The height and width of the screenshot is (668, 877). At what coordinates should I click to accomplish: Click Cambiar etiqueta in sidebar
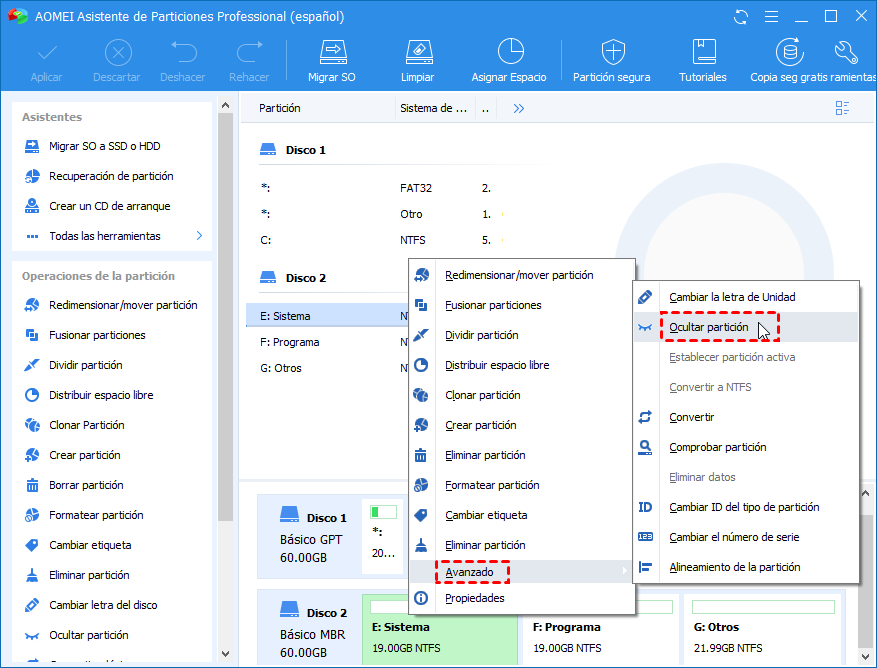click(x=90, y=545)
